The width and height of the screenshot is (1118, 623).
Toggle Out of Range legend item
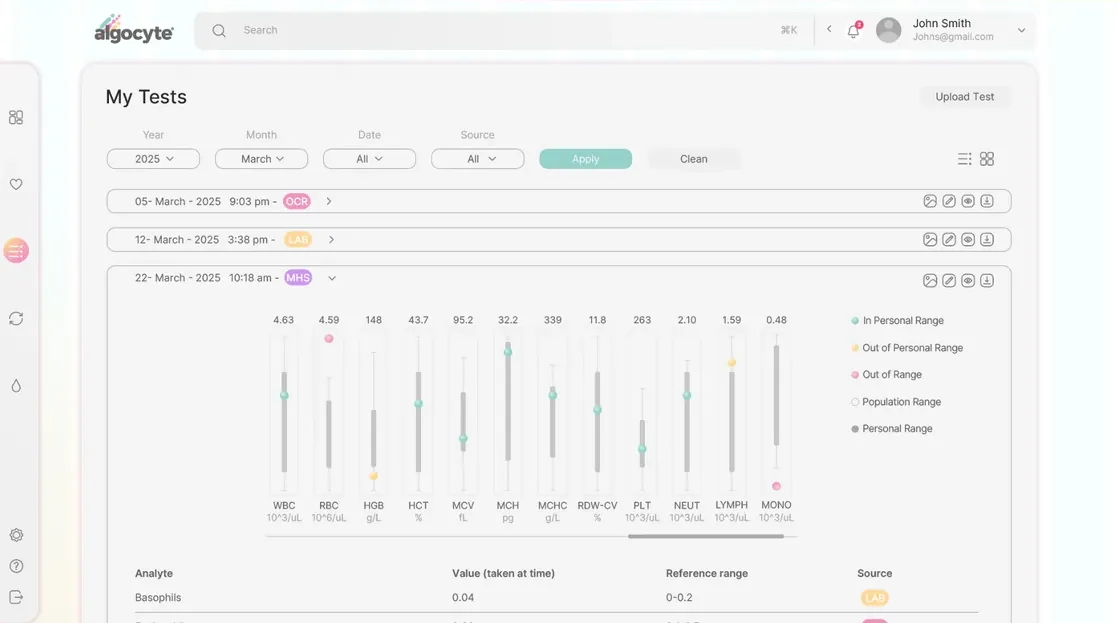pyautogui.click(x=886, y=375)
